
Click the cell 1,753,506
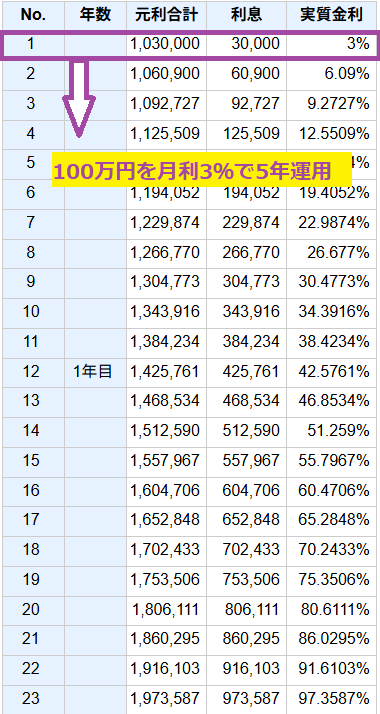(x=166, y=580)
